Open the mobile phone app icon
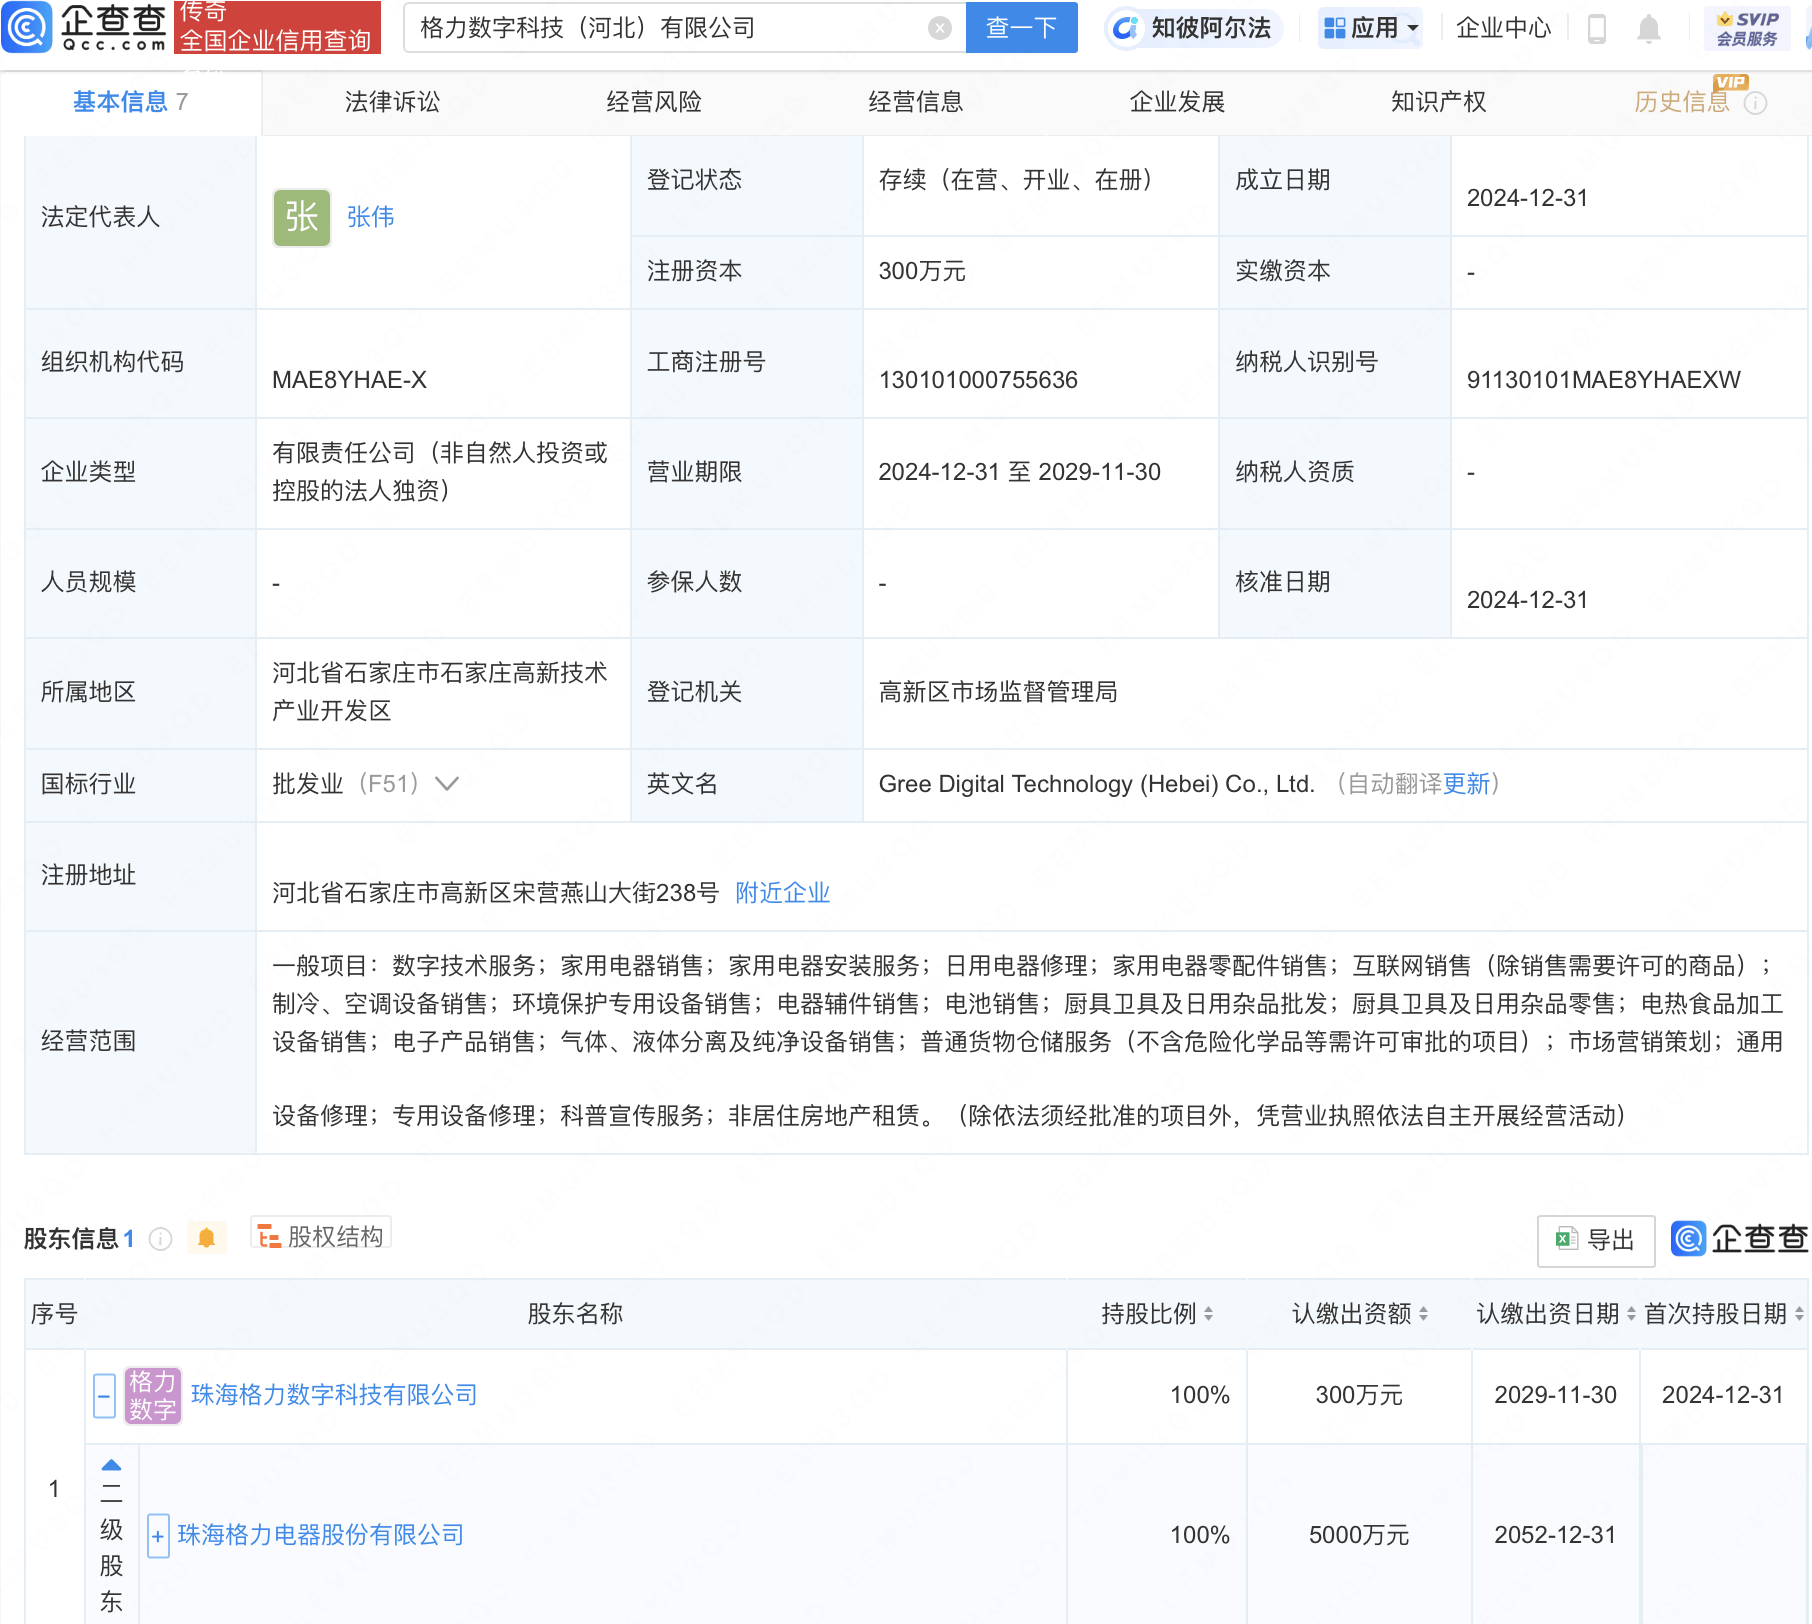This screenshot has height=1624, width=1812. 1597,29
